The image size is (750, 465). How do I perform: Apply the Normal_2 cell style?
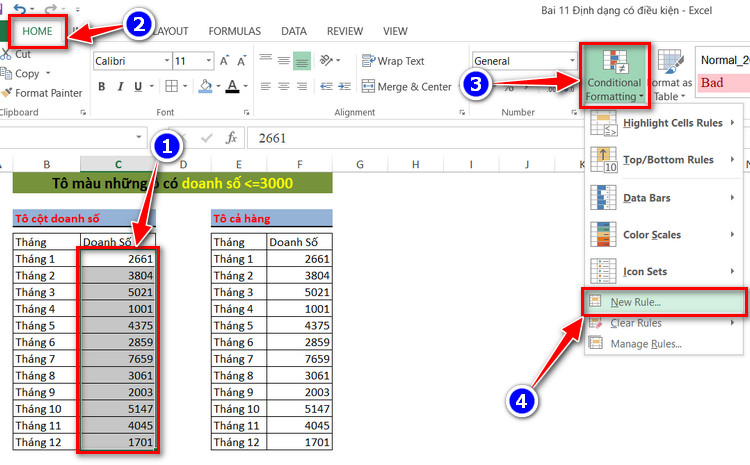(x=723, y=60)
